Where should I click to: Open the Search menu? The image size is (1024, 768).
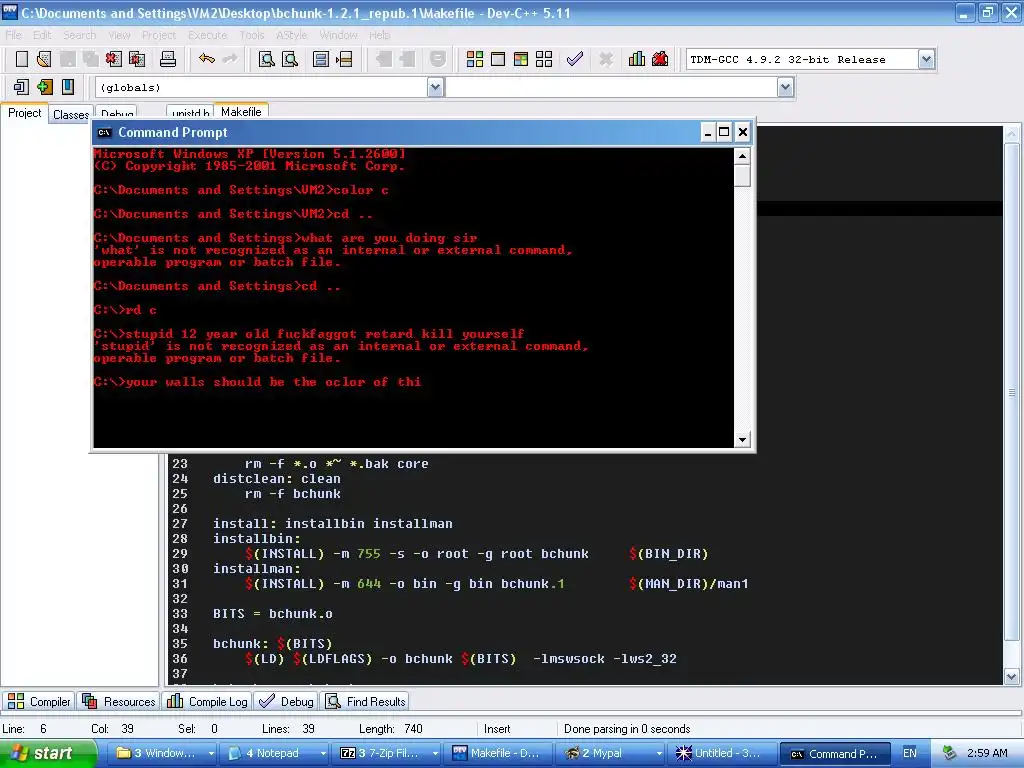tap(80, 35)
